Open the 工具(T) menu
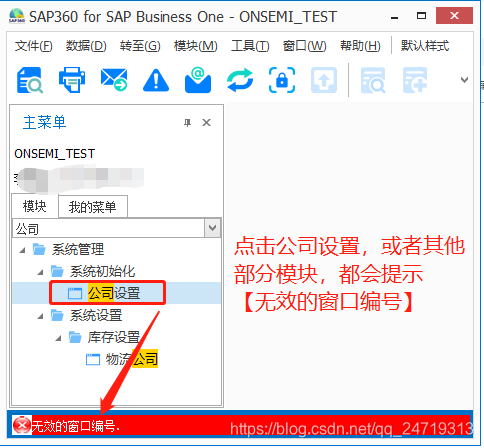 250,46
